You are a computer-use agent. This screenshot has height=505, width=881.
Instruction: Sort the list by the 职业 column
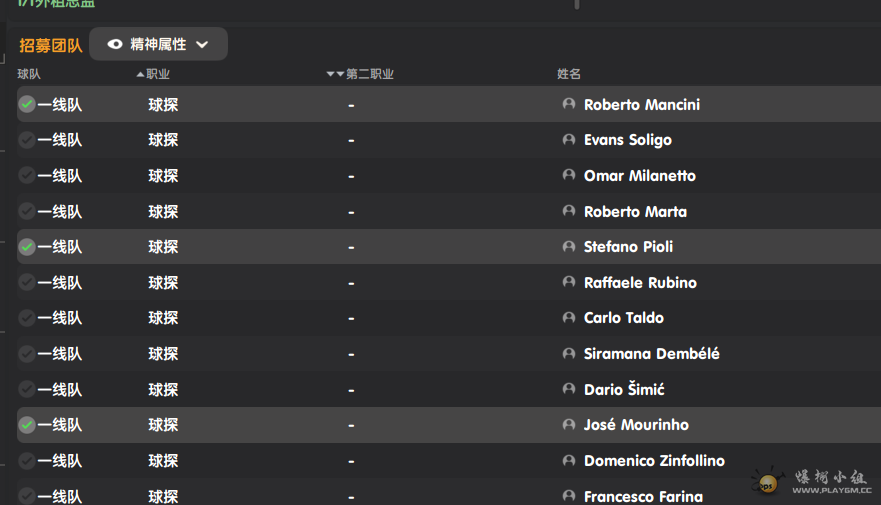[x=157, y=74]
